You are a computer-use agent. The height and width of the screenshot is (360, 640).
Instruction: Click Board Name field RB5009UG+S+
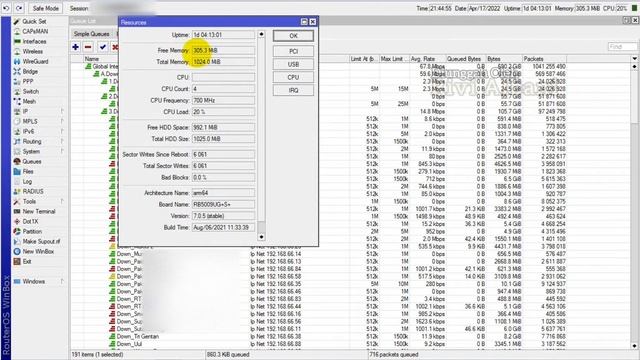[223, 204]
